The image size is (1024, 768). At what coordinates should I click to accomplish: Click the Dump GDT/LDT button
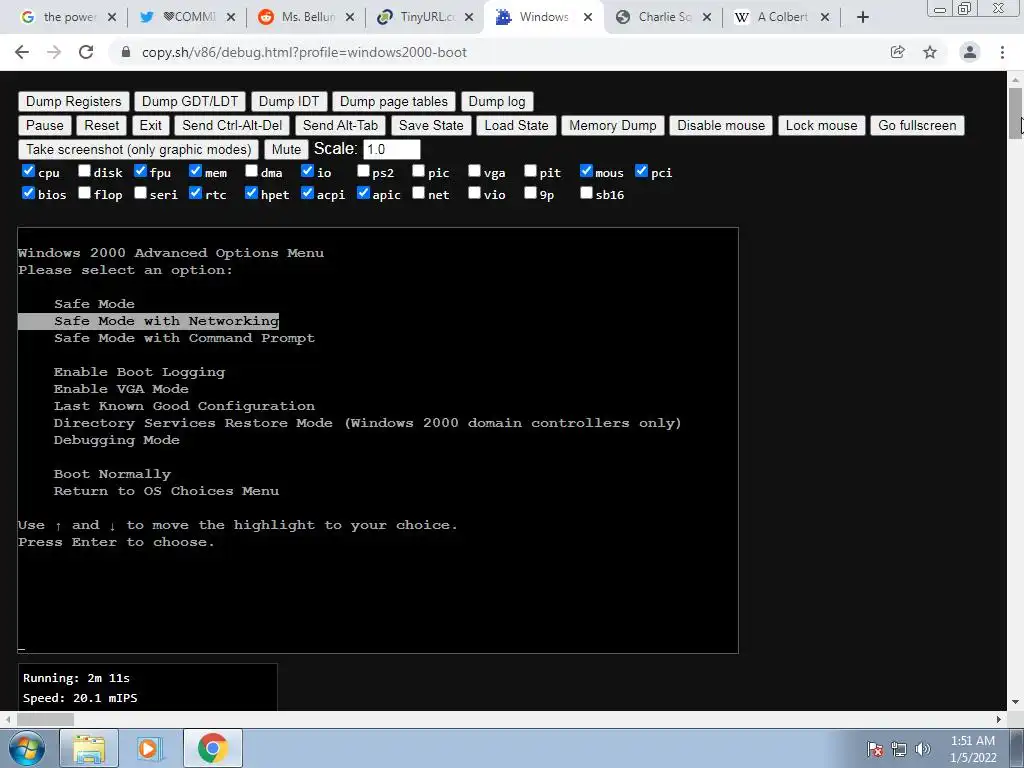[x=190, y=101]
